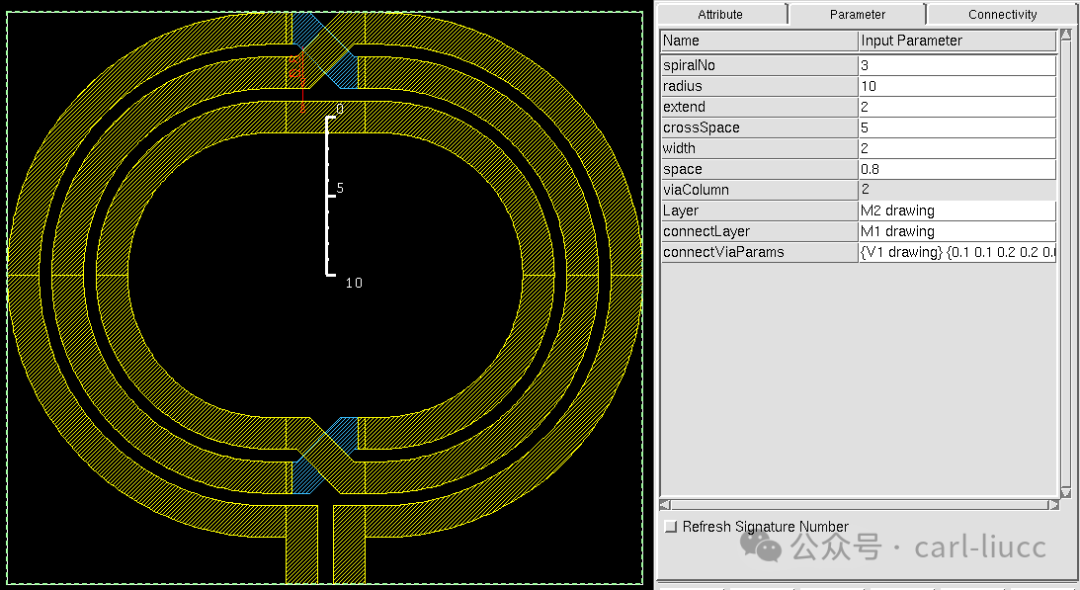Click the right inductor terminal at bottom
The image size is (1080, 590).
click(x=349, y=544)
